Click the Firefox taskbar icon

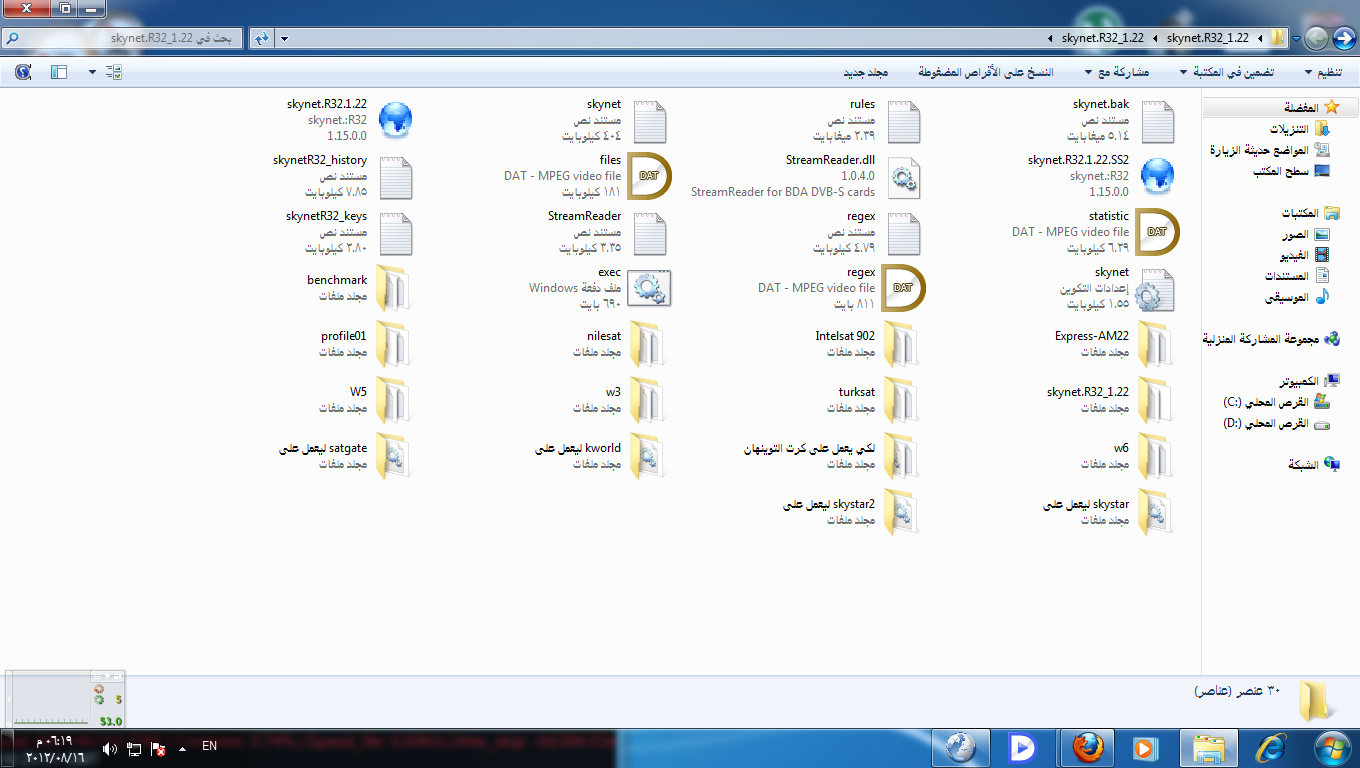point(1085,748)
